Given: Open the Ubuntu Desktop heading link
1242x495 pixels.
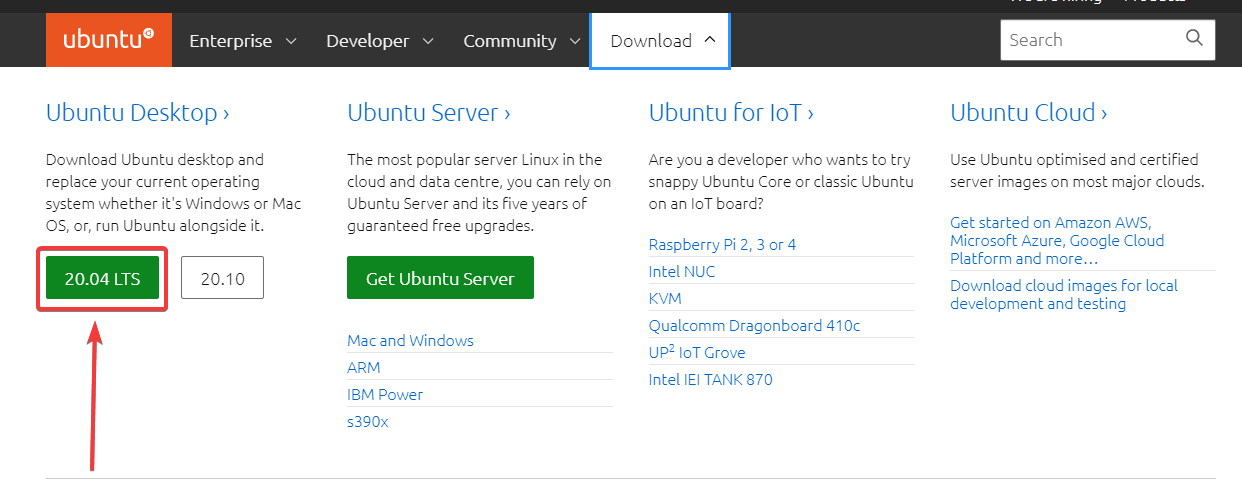Looking at the screenshot, I should click(x=138, y=113).
